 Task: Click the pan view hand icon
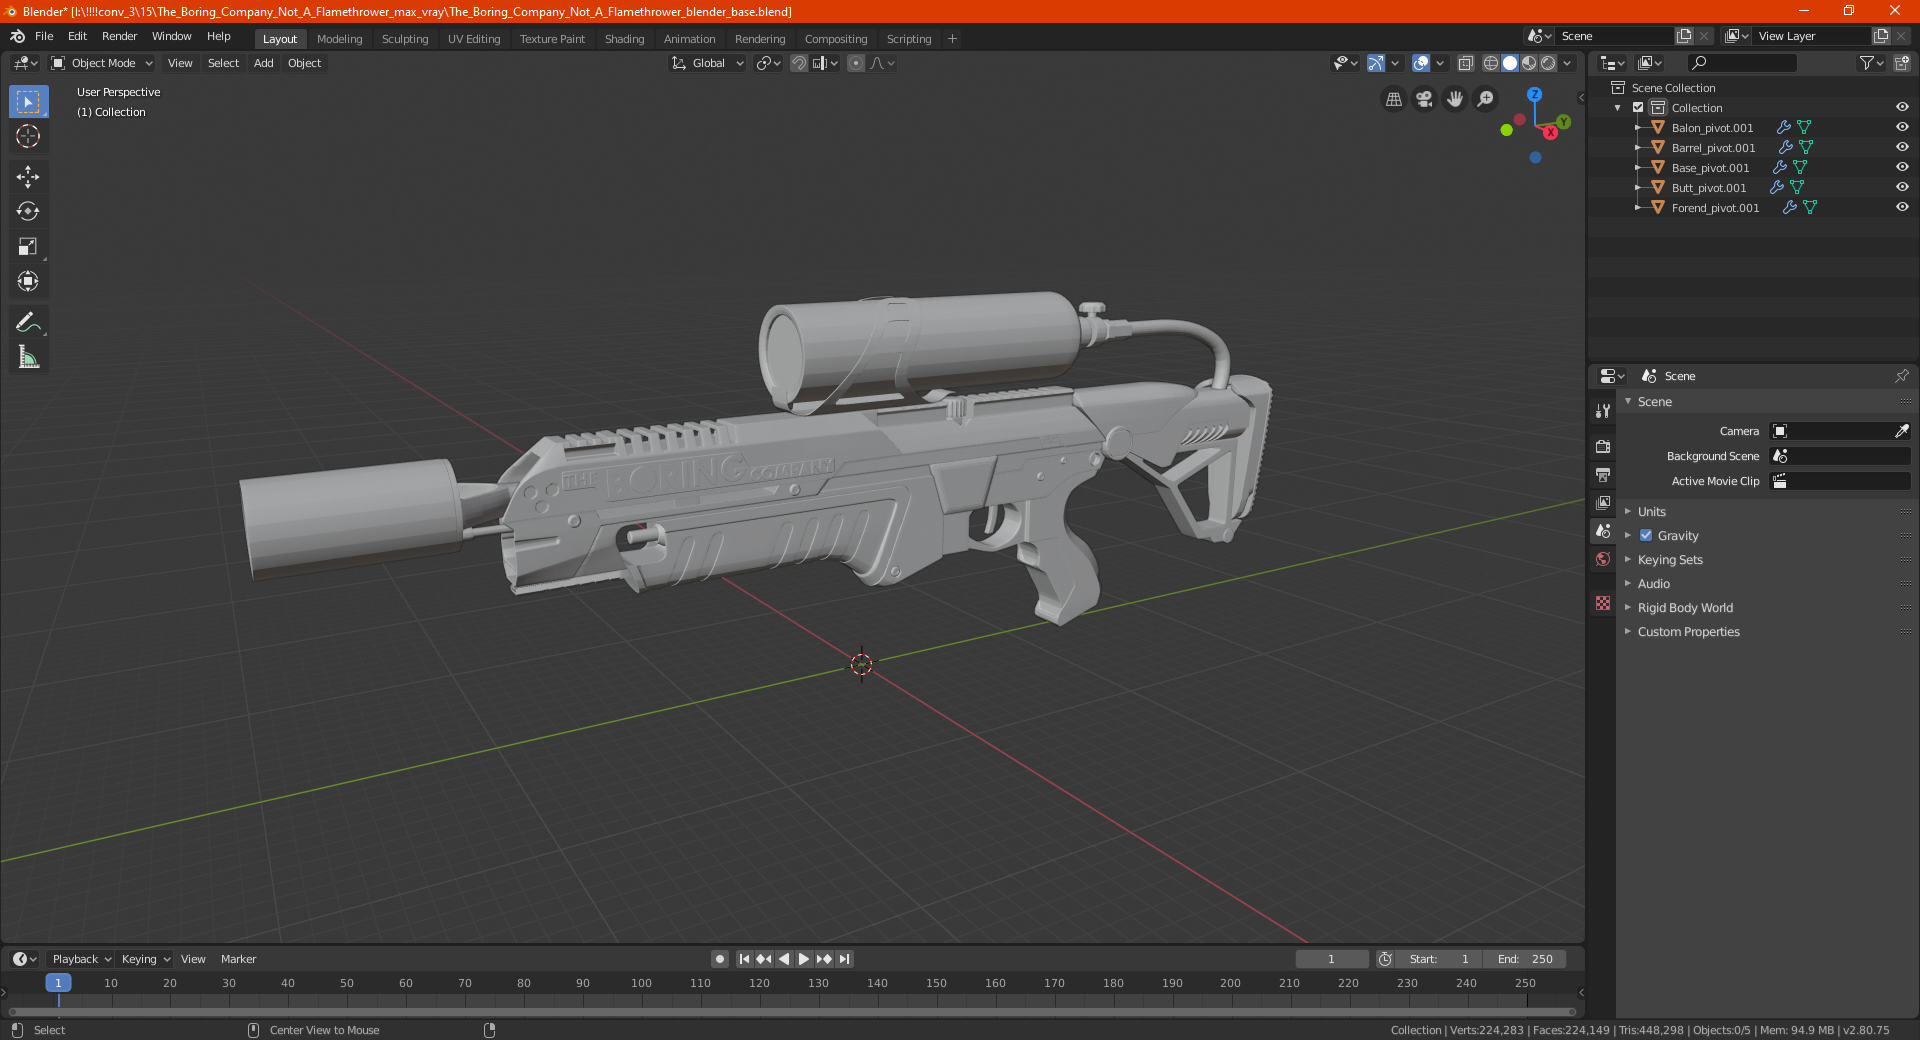coord(1455,99)
